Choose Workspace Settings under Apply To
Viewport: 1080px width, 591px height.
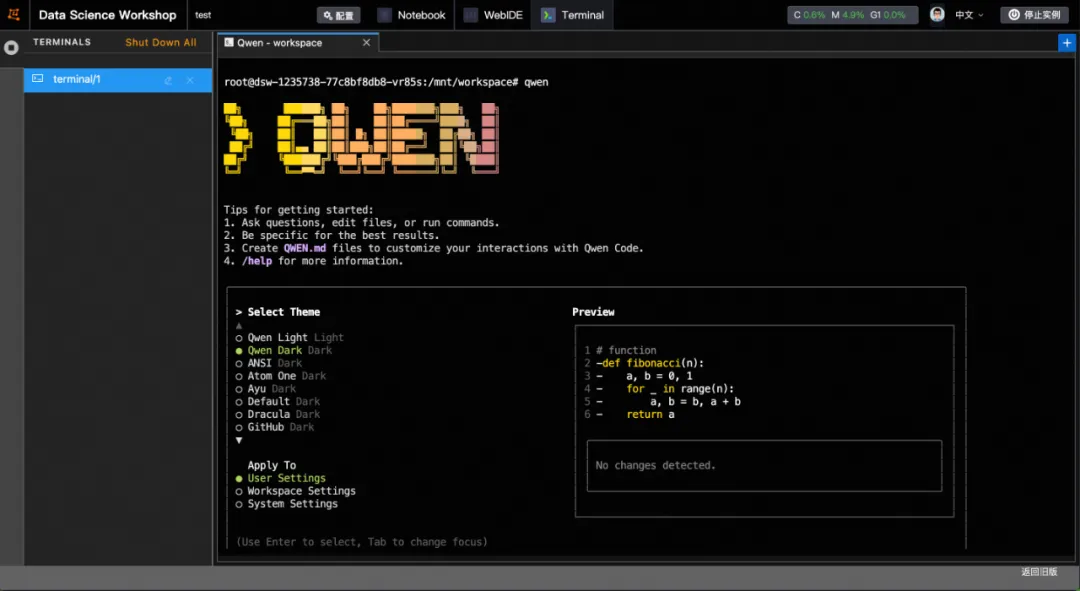click(295, 491)
